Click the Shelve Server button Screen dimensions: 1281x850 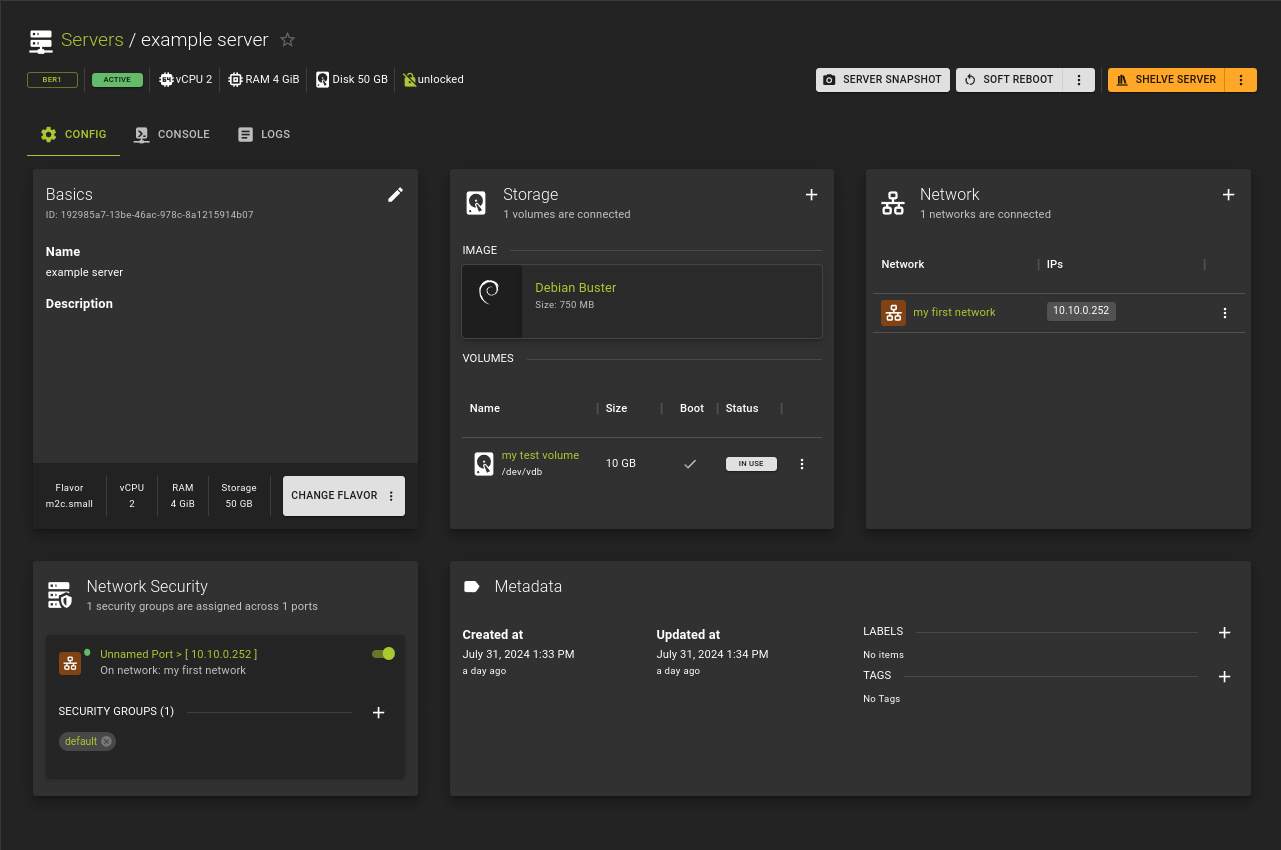click(x=1166, y=80)
